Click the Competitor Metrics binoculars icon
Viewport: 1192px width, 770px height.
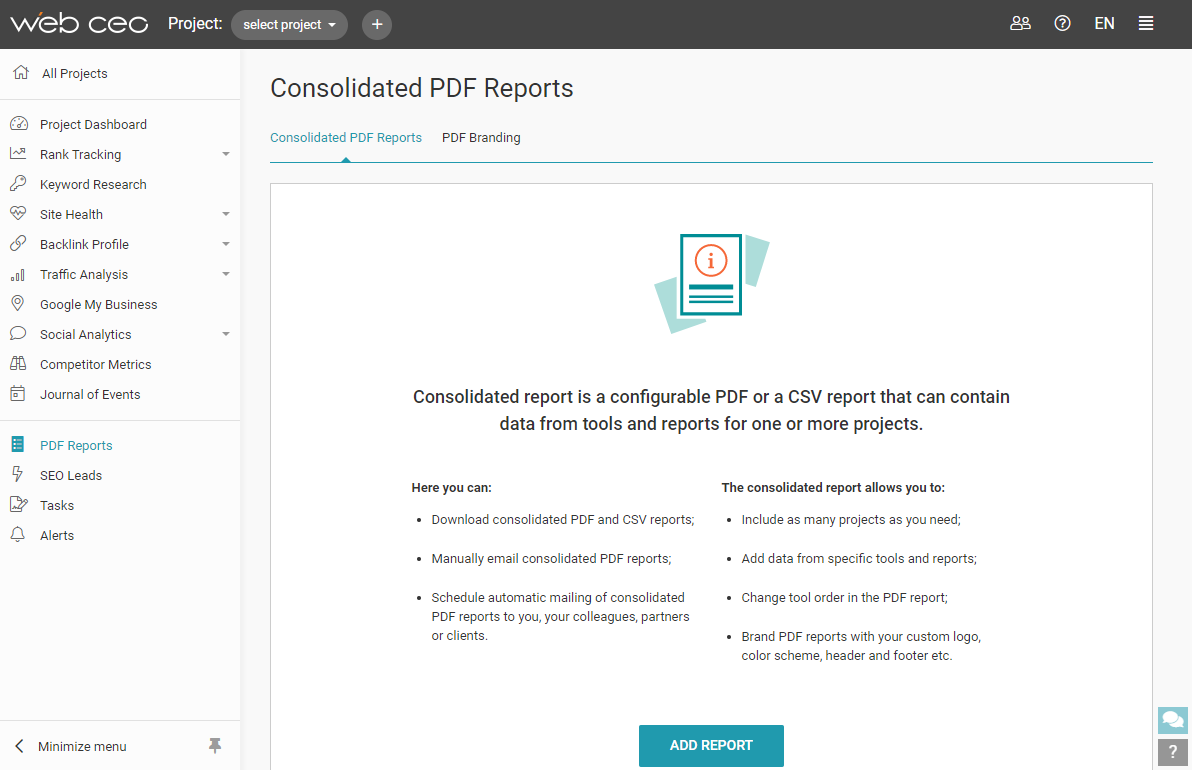18,363
